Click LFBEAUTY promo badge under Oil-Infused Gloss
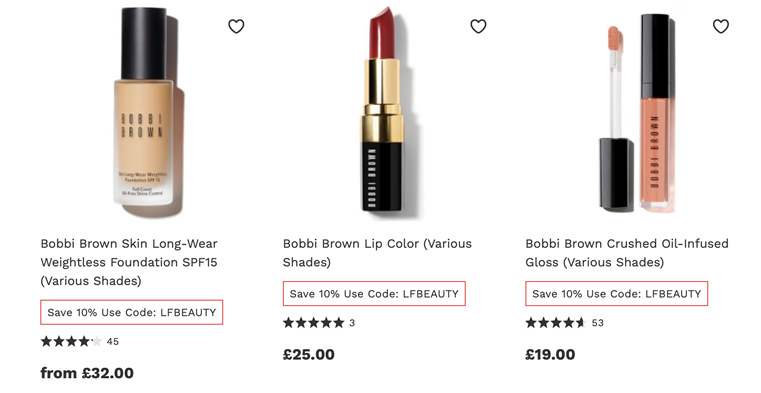Image resolution: width=761 pixels, height=393 pixels. 616,294
